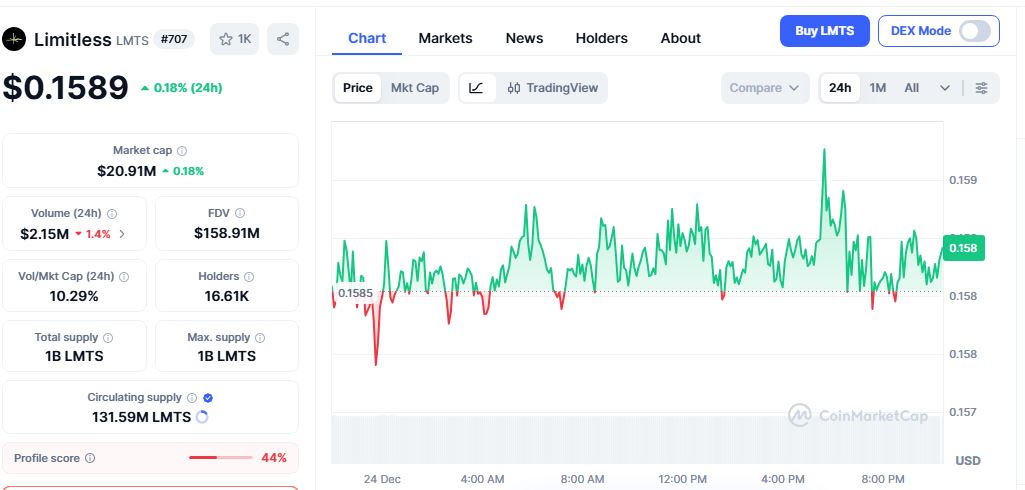Click the 0.1585 baseline price label
The height and width of the screenshot is (490, 1025).
[356, 293]
